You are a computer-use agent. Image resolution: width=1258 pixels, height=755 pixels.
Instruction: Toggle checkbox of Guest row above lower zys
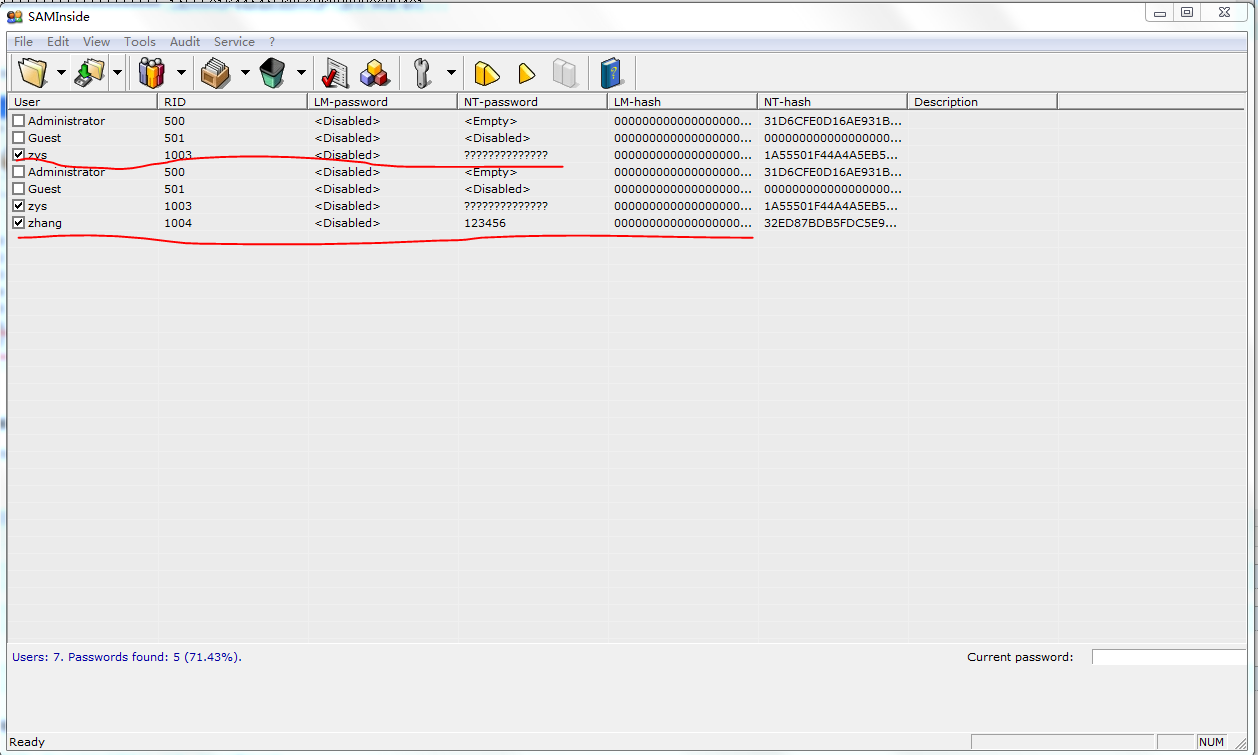coord(18,189)
